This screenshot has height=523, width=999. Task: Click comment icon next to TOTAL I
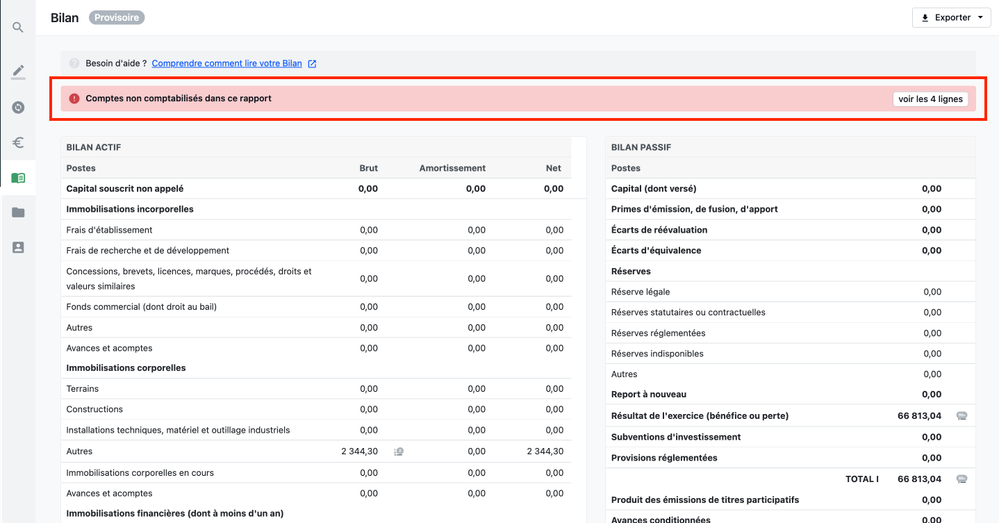[961, 479]
